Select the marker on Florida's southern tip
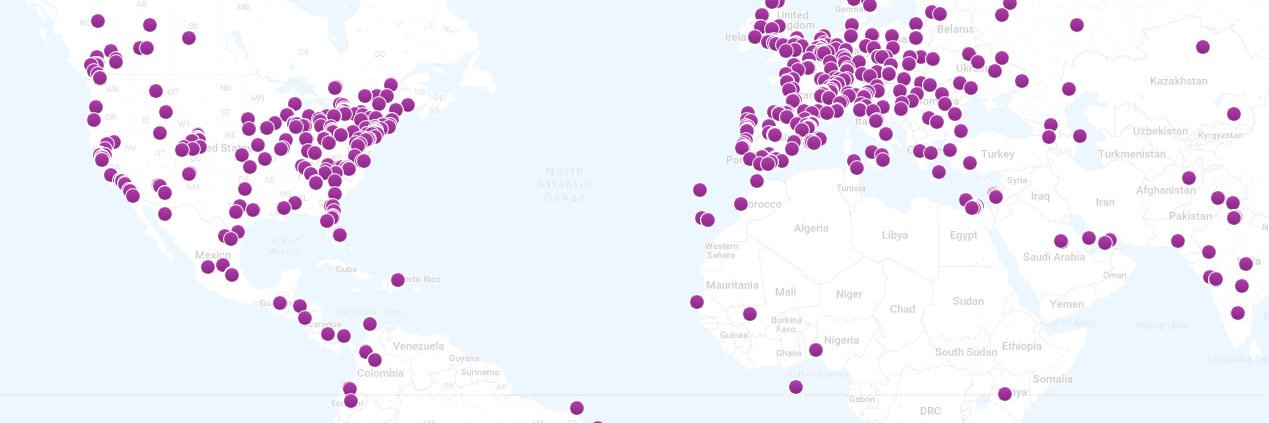This screenshot has width=1269, height=423. point(340,235)
